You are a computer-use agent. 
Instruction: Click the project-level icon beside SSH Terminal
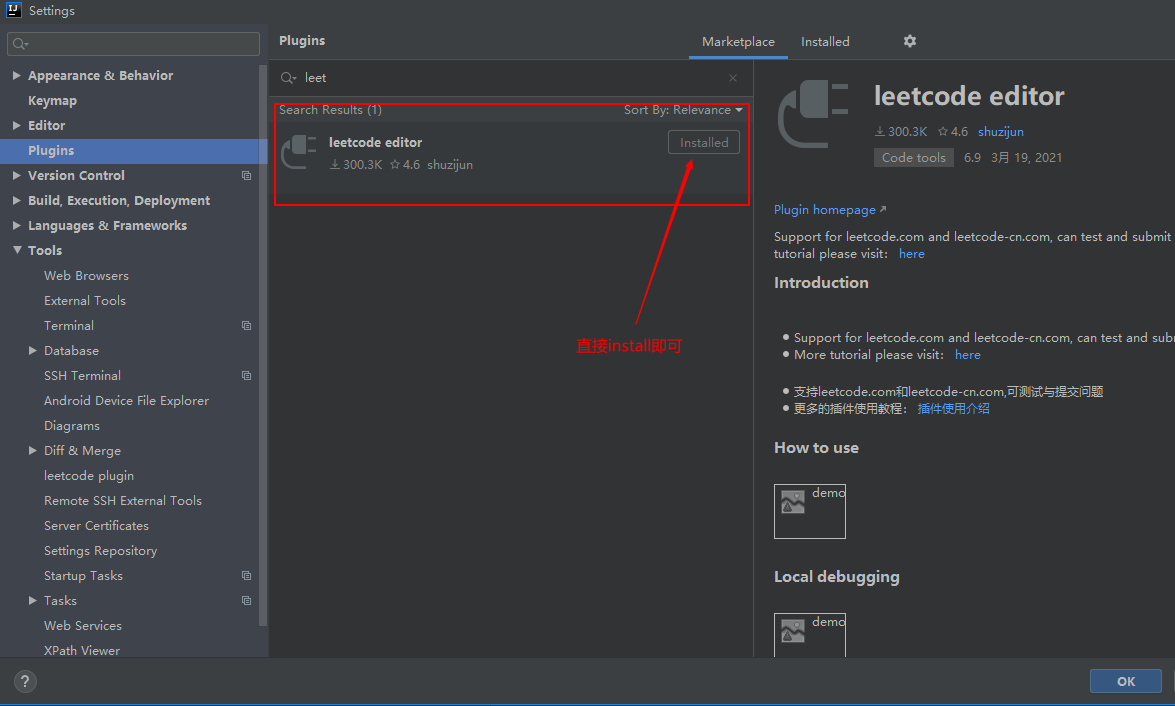[247, 375]
